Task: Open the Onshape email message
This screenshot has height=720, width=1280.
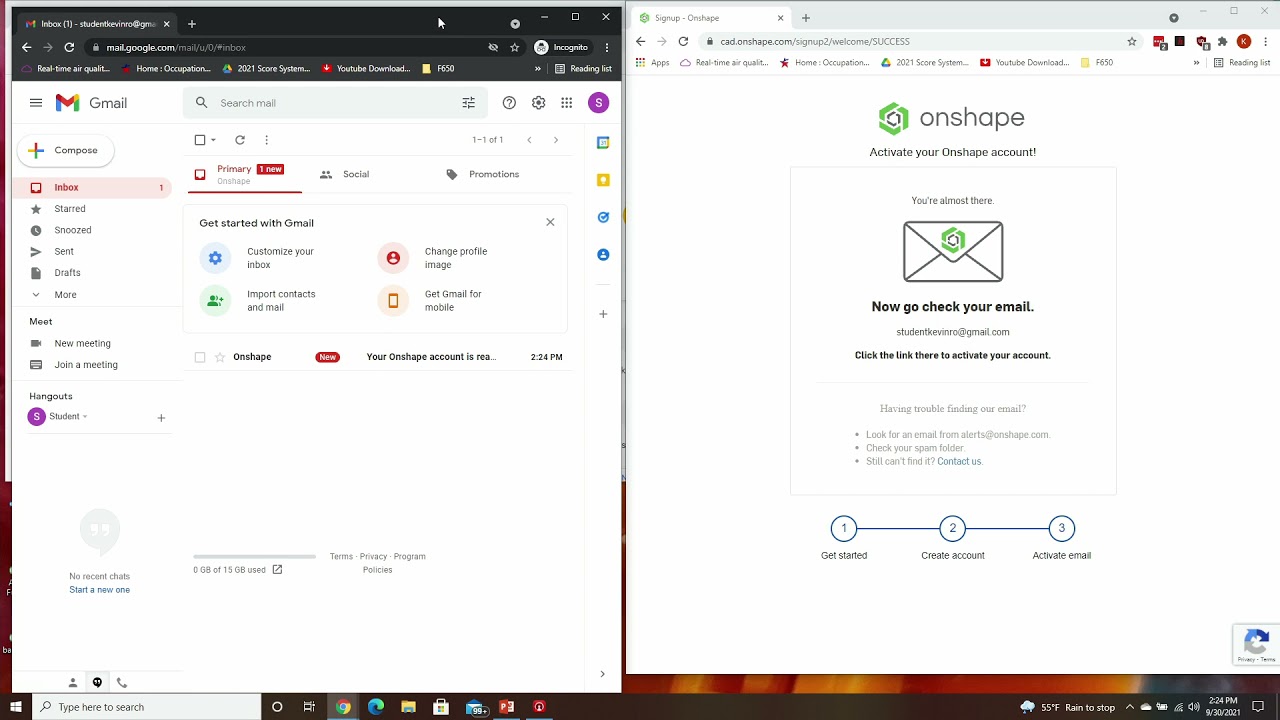Action: (380, 357)
